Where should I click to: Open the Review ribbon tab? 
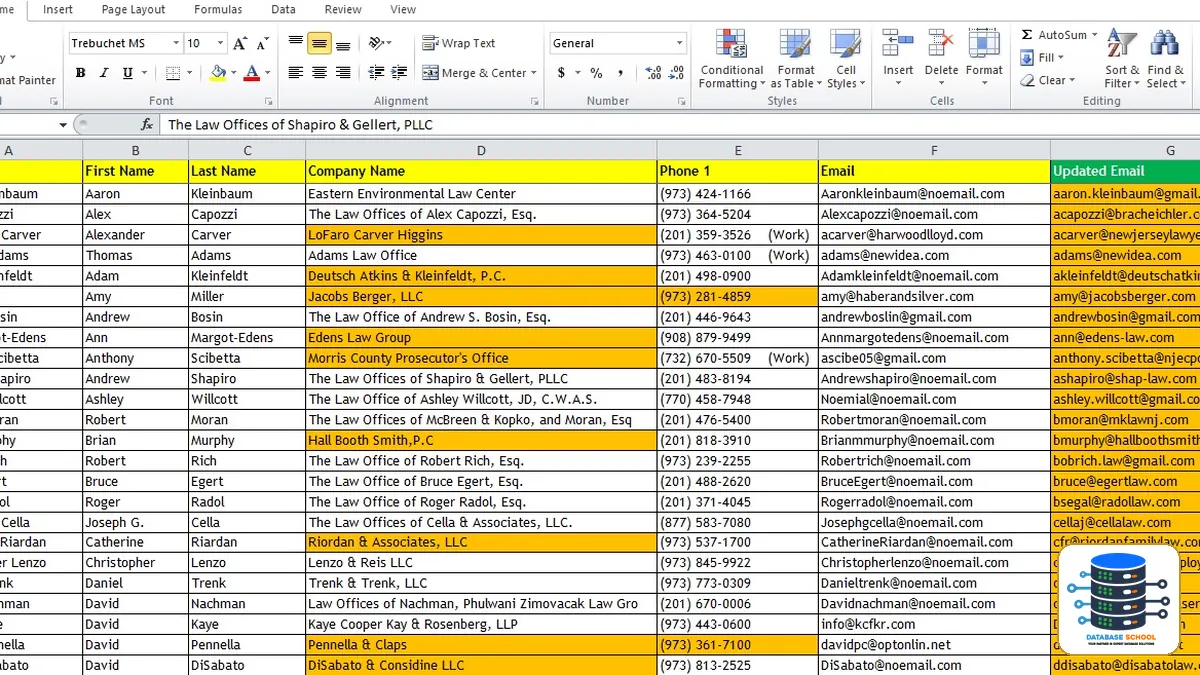pos(343,10)
